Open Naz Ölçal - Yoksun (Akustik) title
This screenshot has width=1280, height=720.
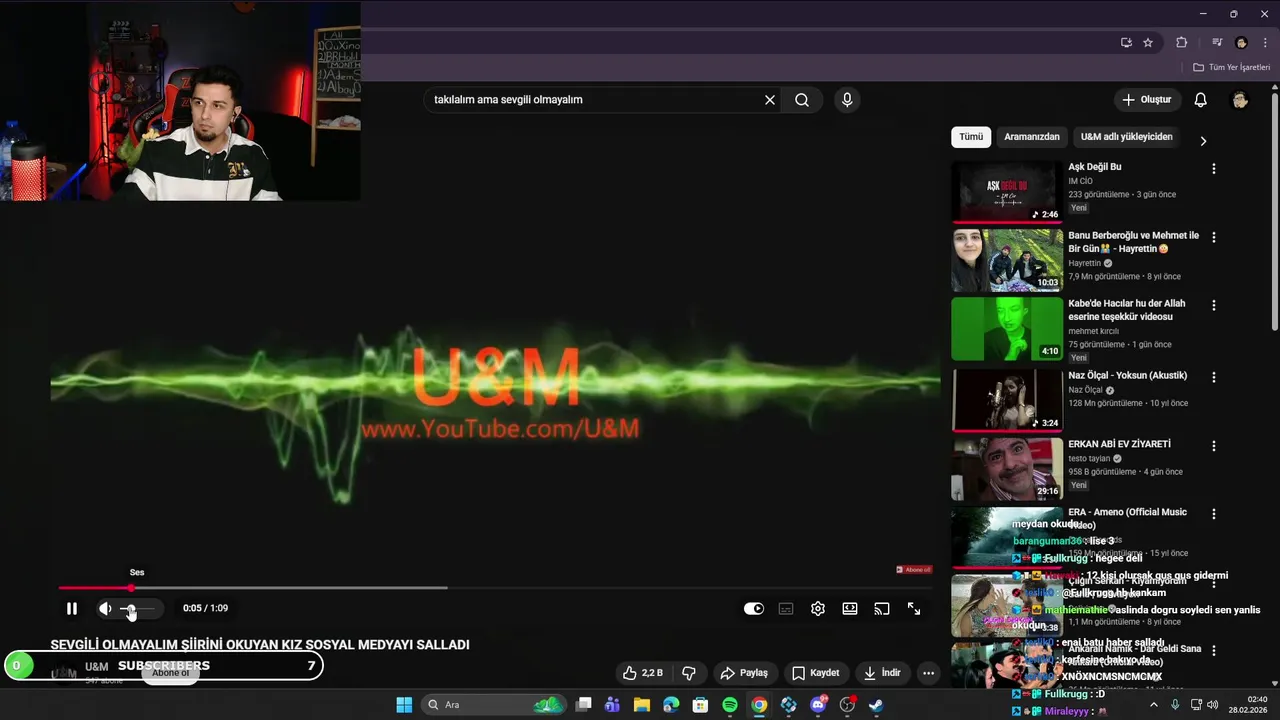(x=1128, y=376)
